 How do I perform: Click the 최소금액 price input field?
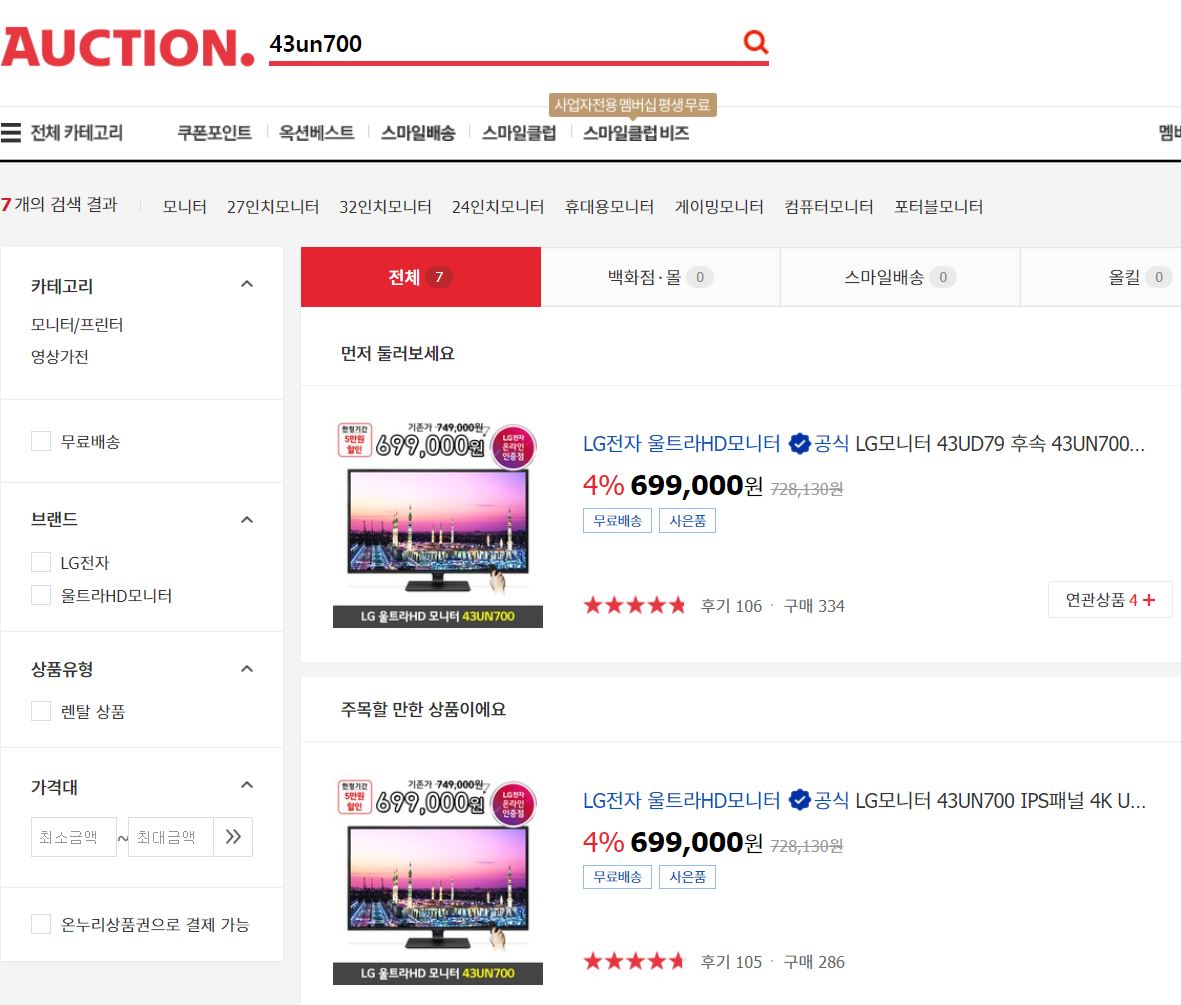point(73,837)
